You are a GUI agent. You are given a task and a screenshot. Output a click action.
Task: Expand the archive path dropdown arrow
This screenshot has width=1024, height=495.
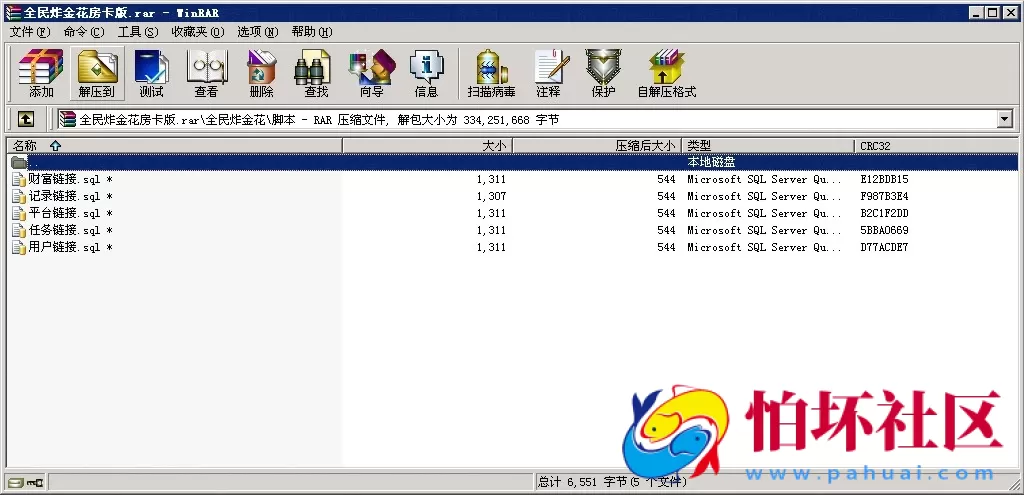(x=1005, y=120)
